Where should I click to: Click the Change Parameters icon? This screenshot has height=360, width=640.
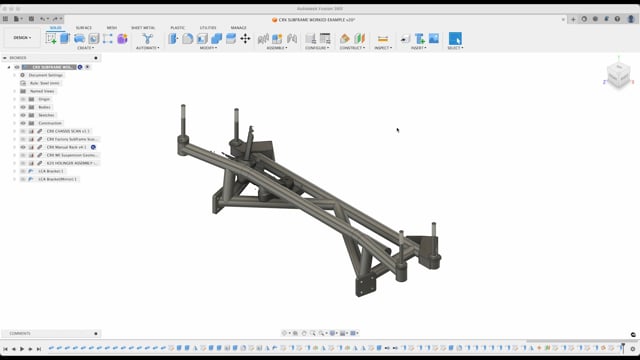[325, 38]
